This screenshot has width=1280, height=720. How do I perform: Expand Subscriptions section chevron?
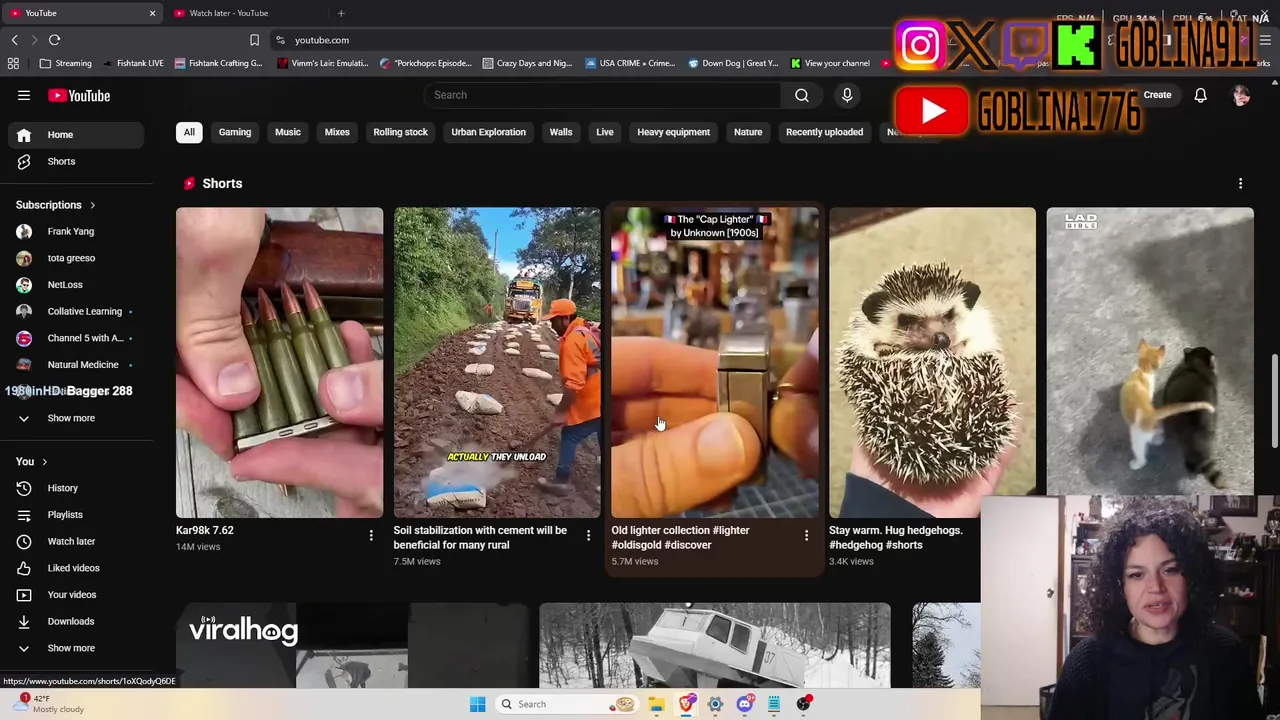[x=92, y=205]
